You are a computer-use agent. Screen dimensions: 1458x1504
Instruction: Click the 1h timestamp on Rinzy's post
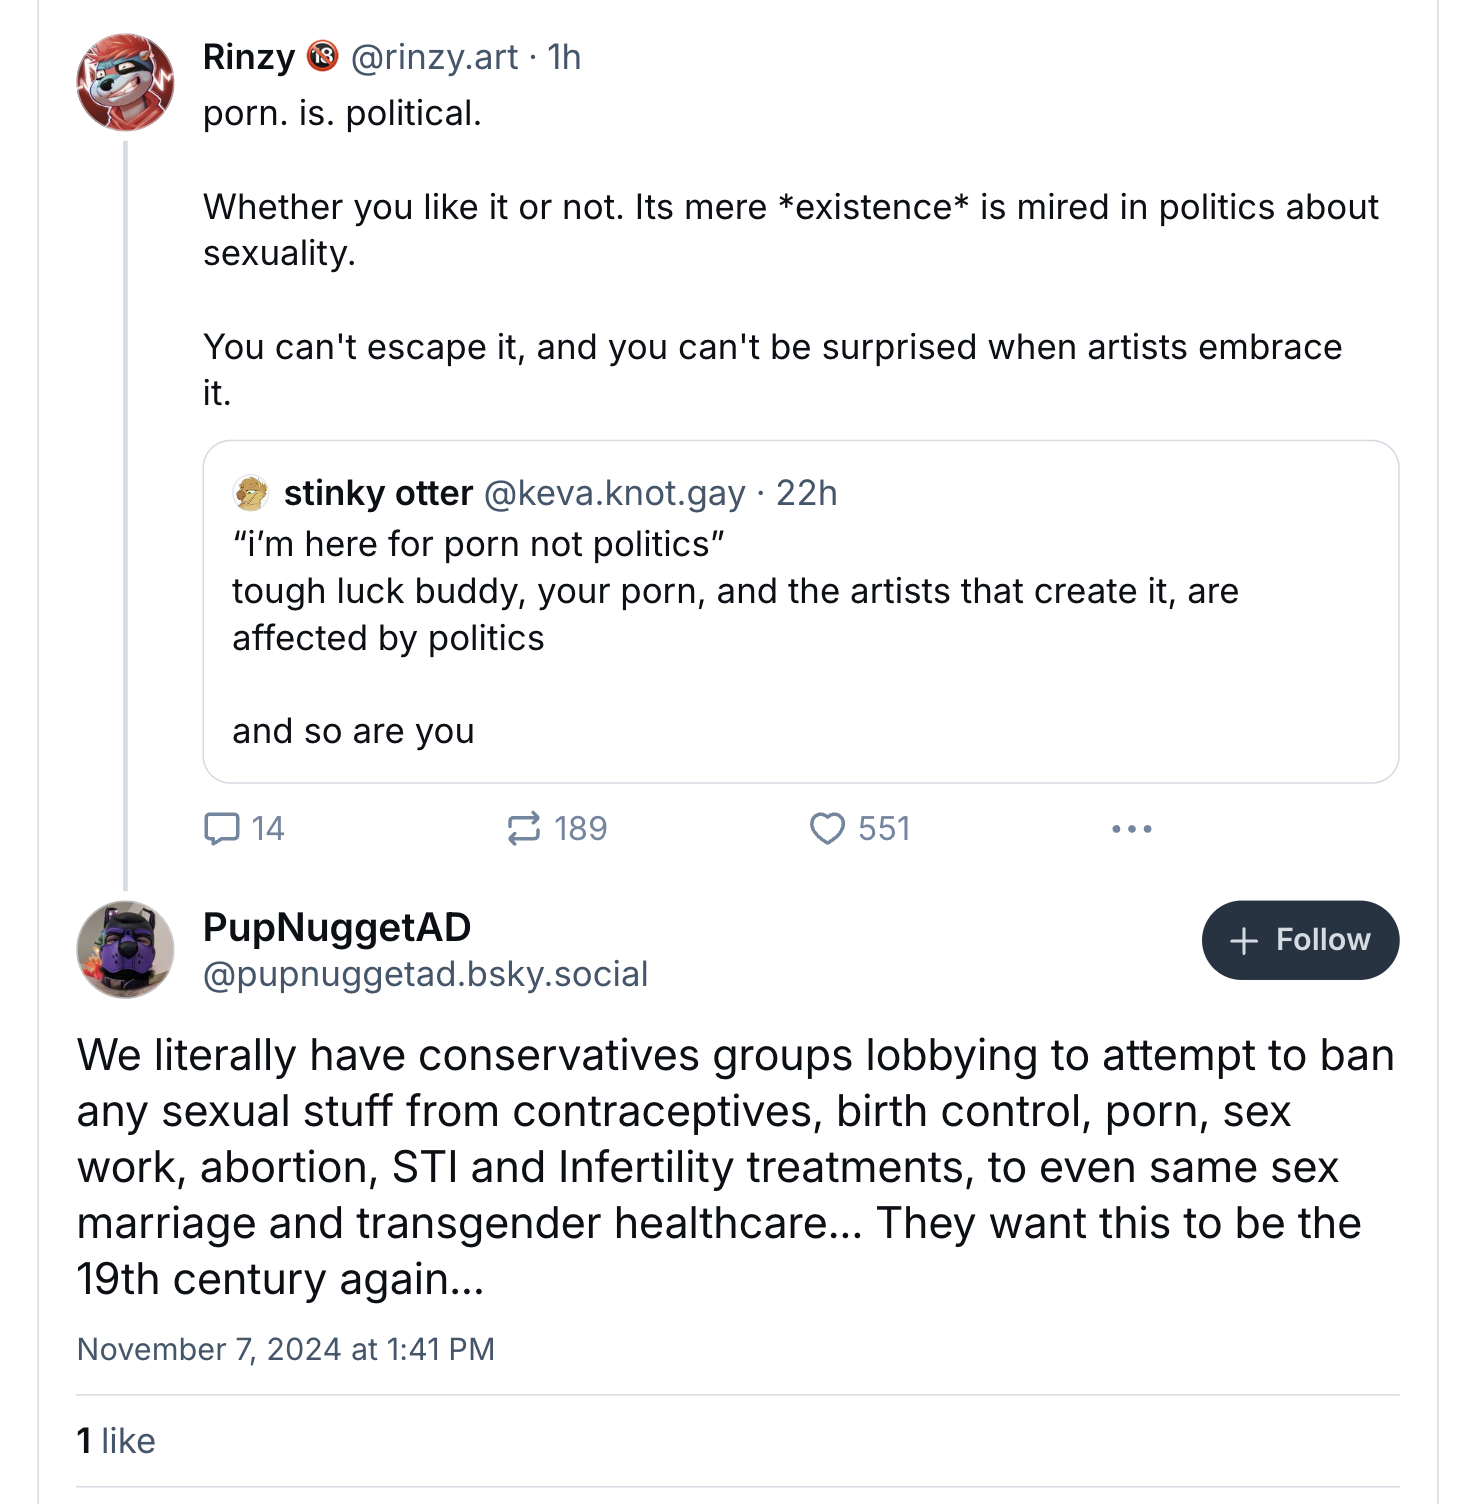(564, 57)
